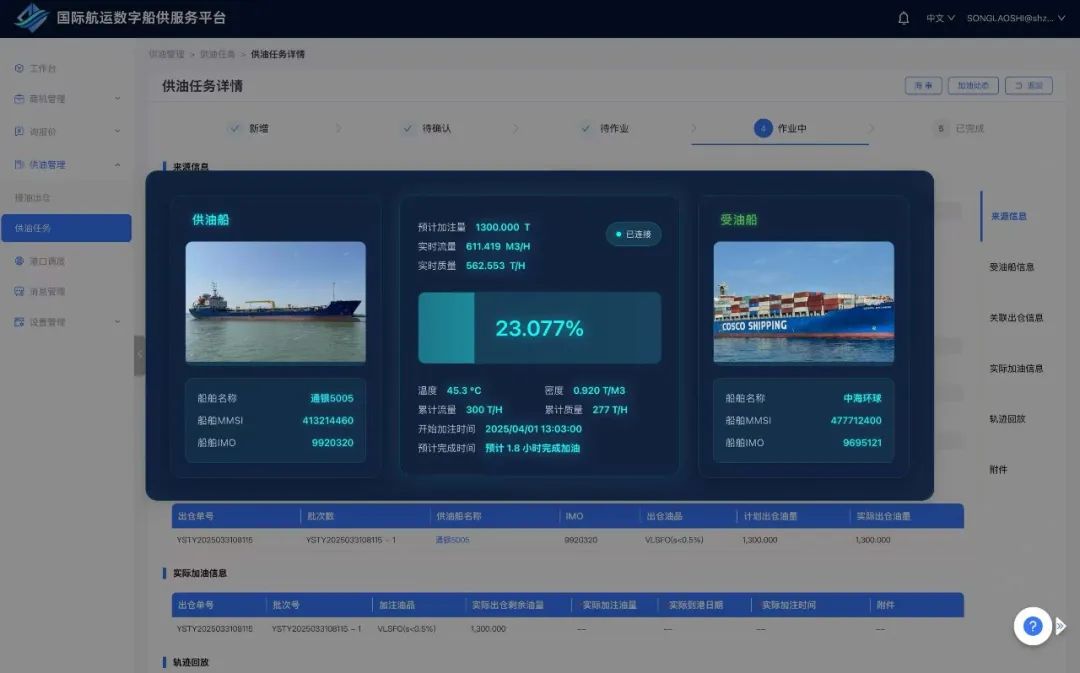Select the 供油任务 menu item
1080x673 pixels.
click(x=66, y=228)
